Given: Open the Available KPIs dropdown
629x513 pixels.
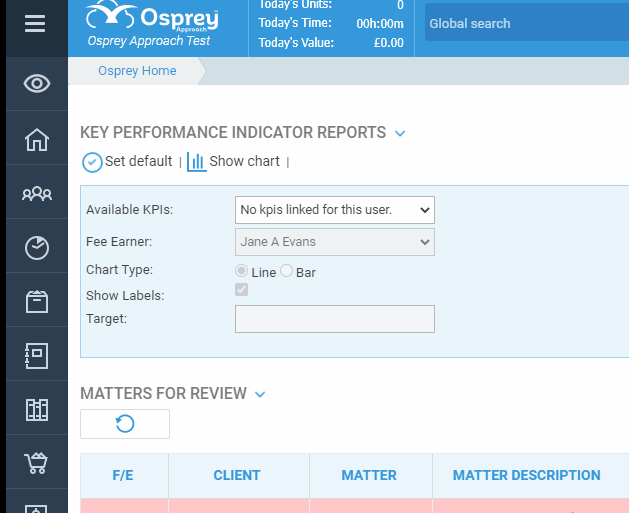Looking at the screenshot, I should (335, 210).
